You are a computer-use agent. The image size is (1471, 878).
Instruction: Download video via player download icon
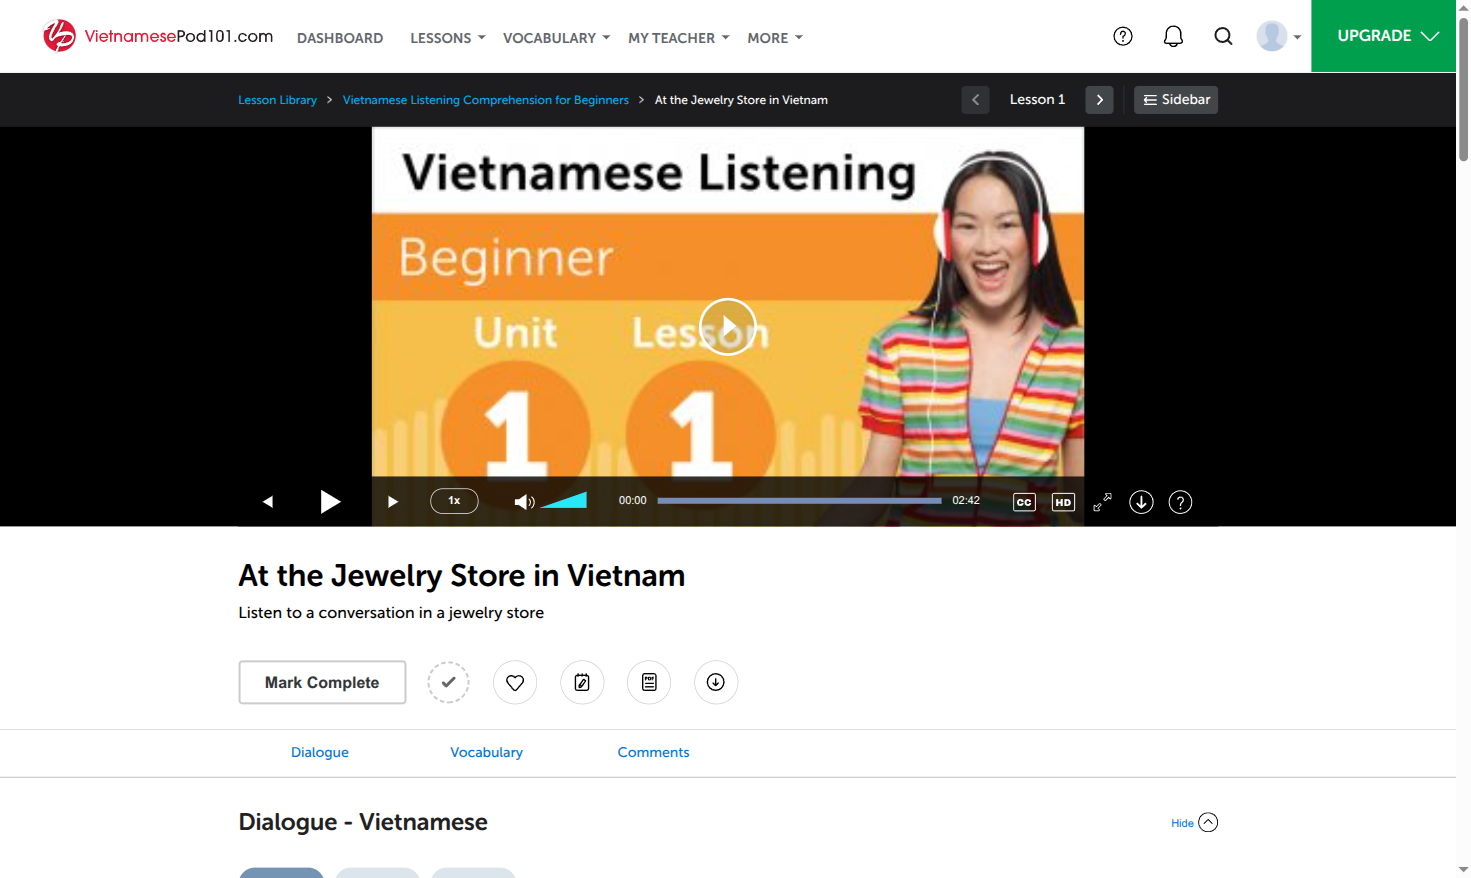point(1141,502)
